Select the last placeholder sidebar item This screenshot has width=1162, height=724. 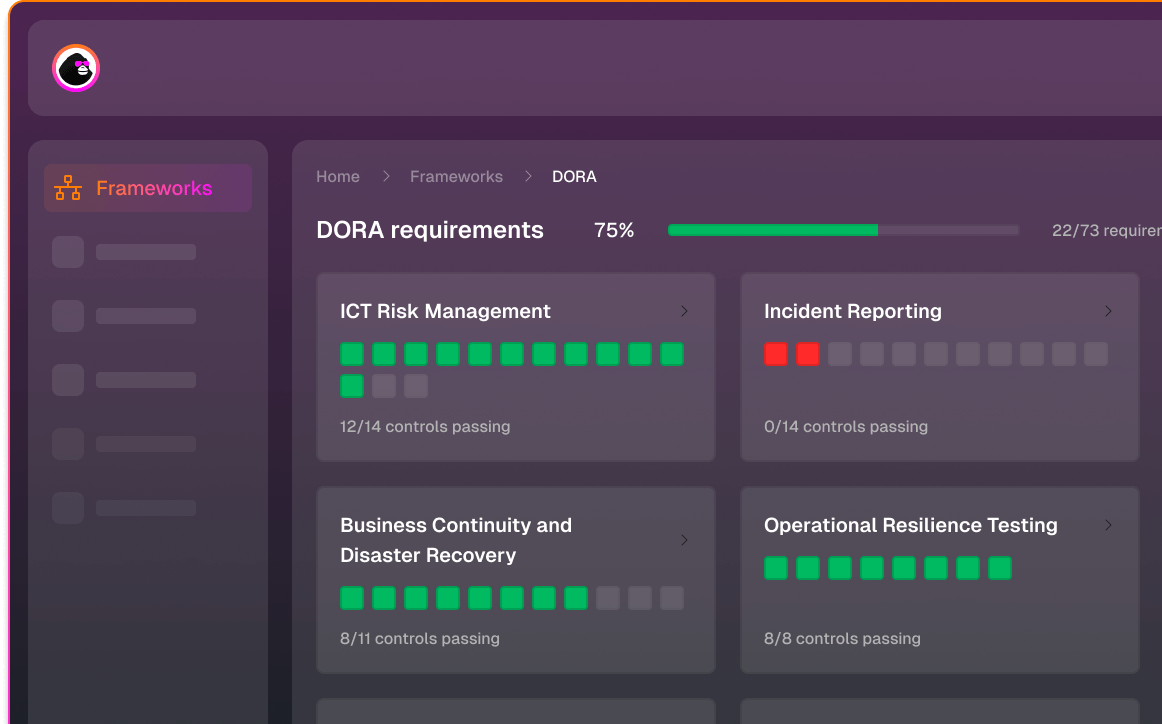pos(124,508)
